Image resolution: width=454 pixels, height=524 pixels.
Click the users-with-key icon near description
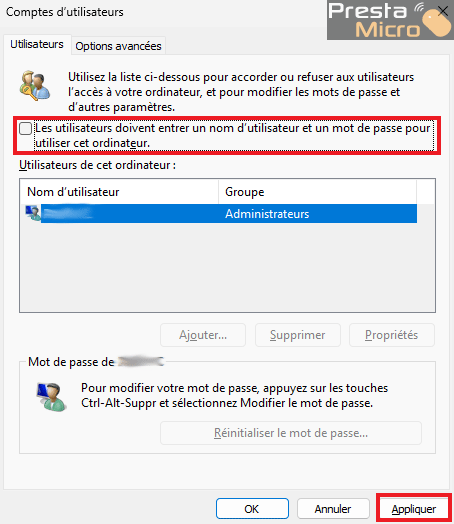tap(35, 86)
